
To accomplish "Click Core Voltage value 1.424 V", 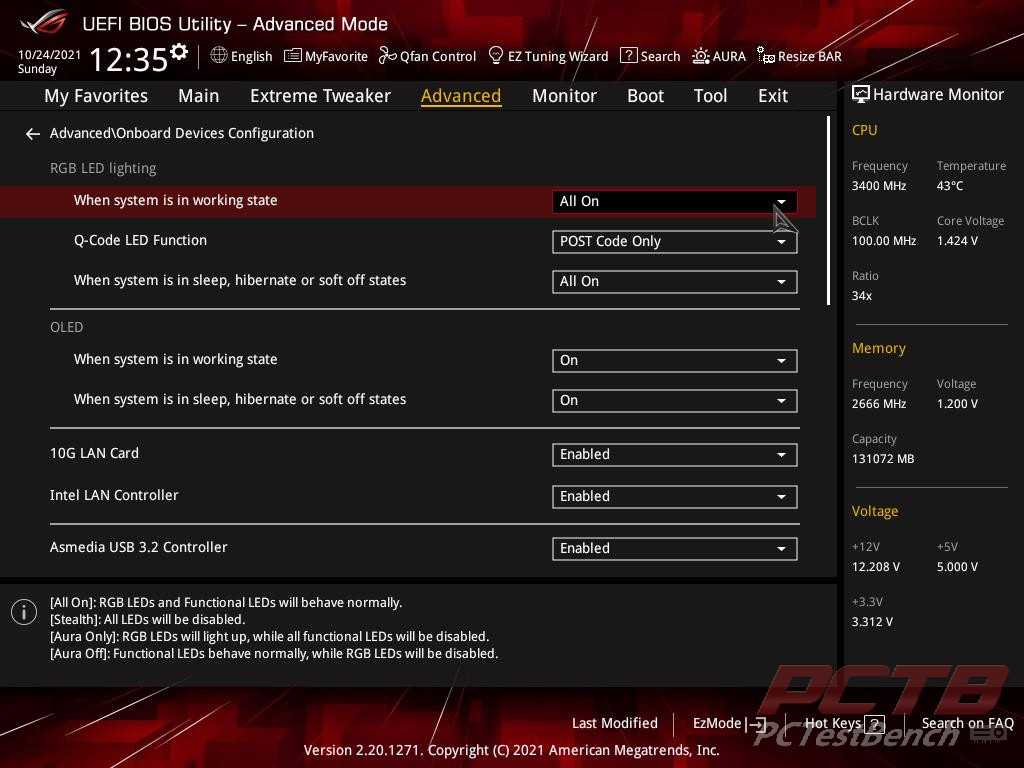I will point(957,241).
